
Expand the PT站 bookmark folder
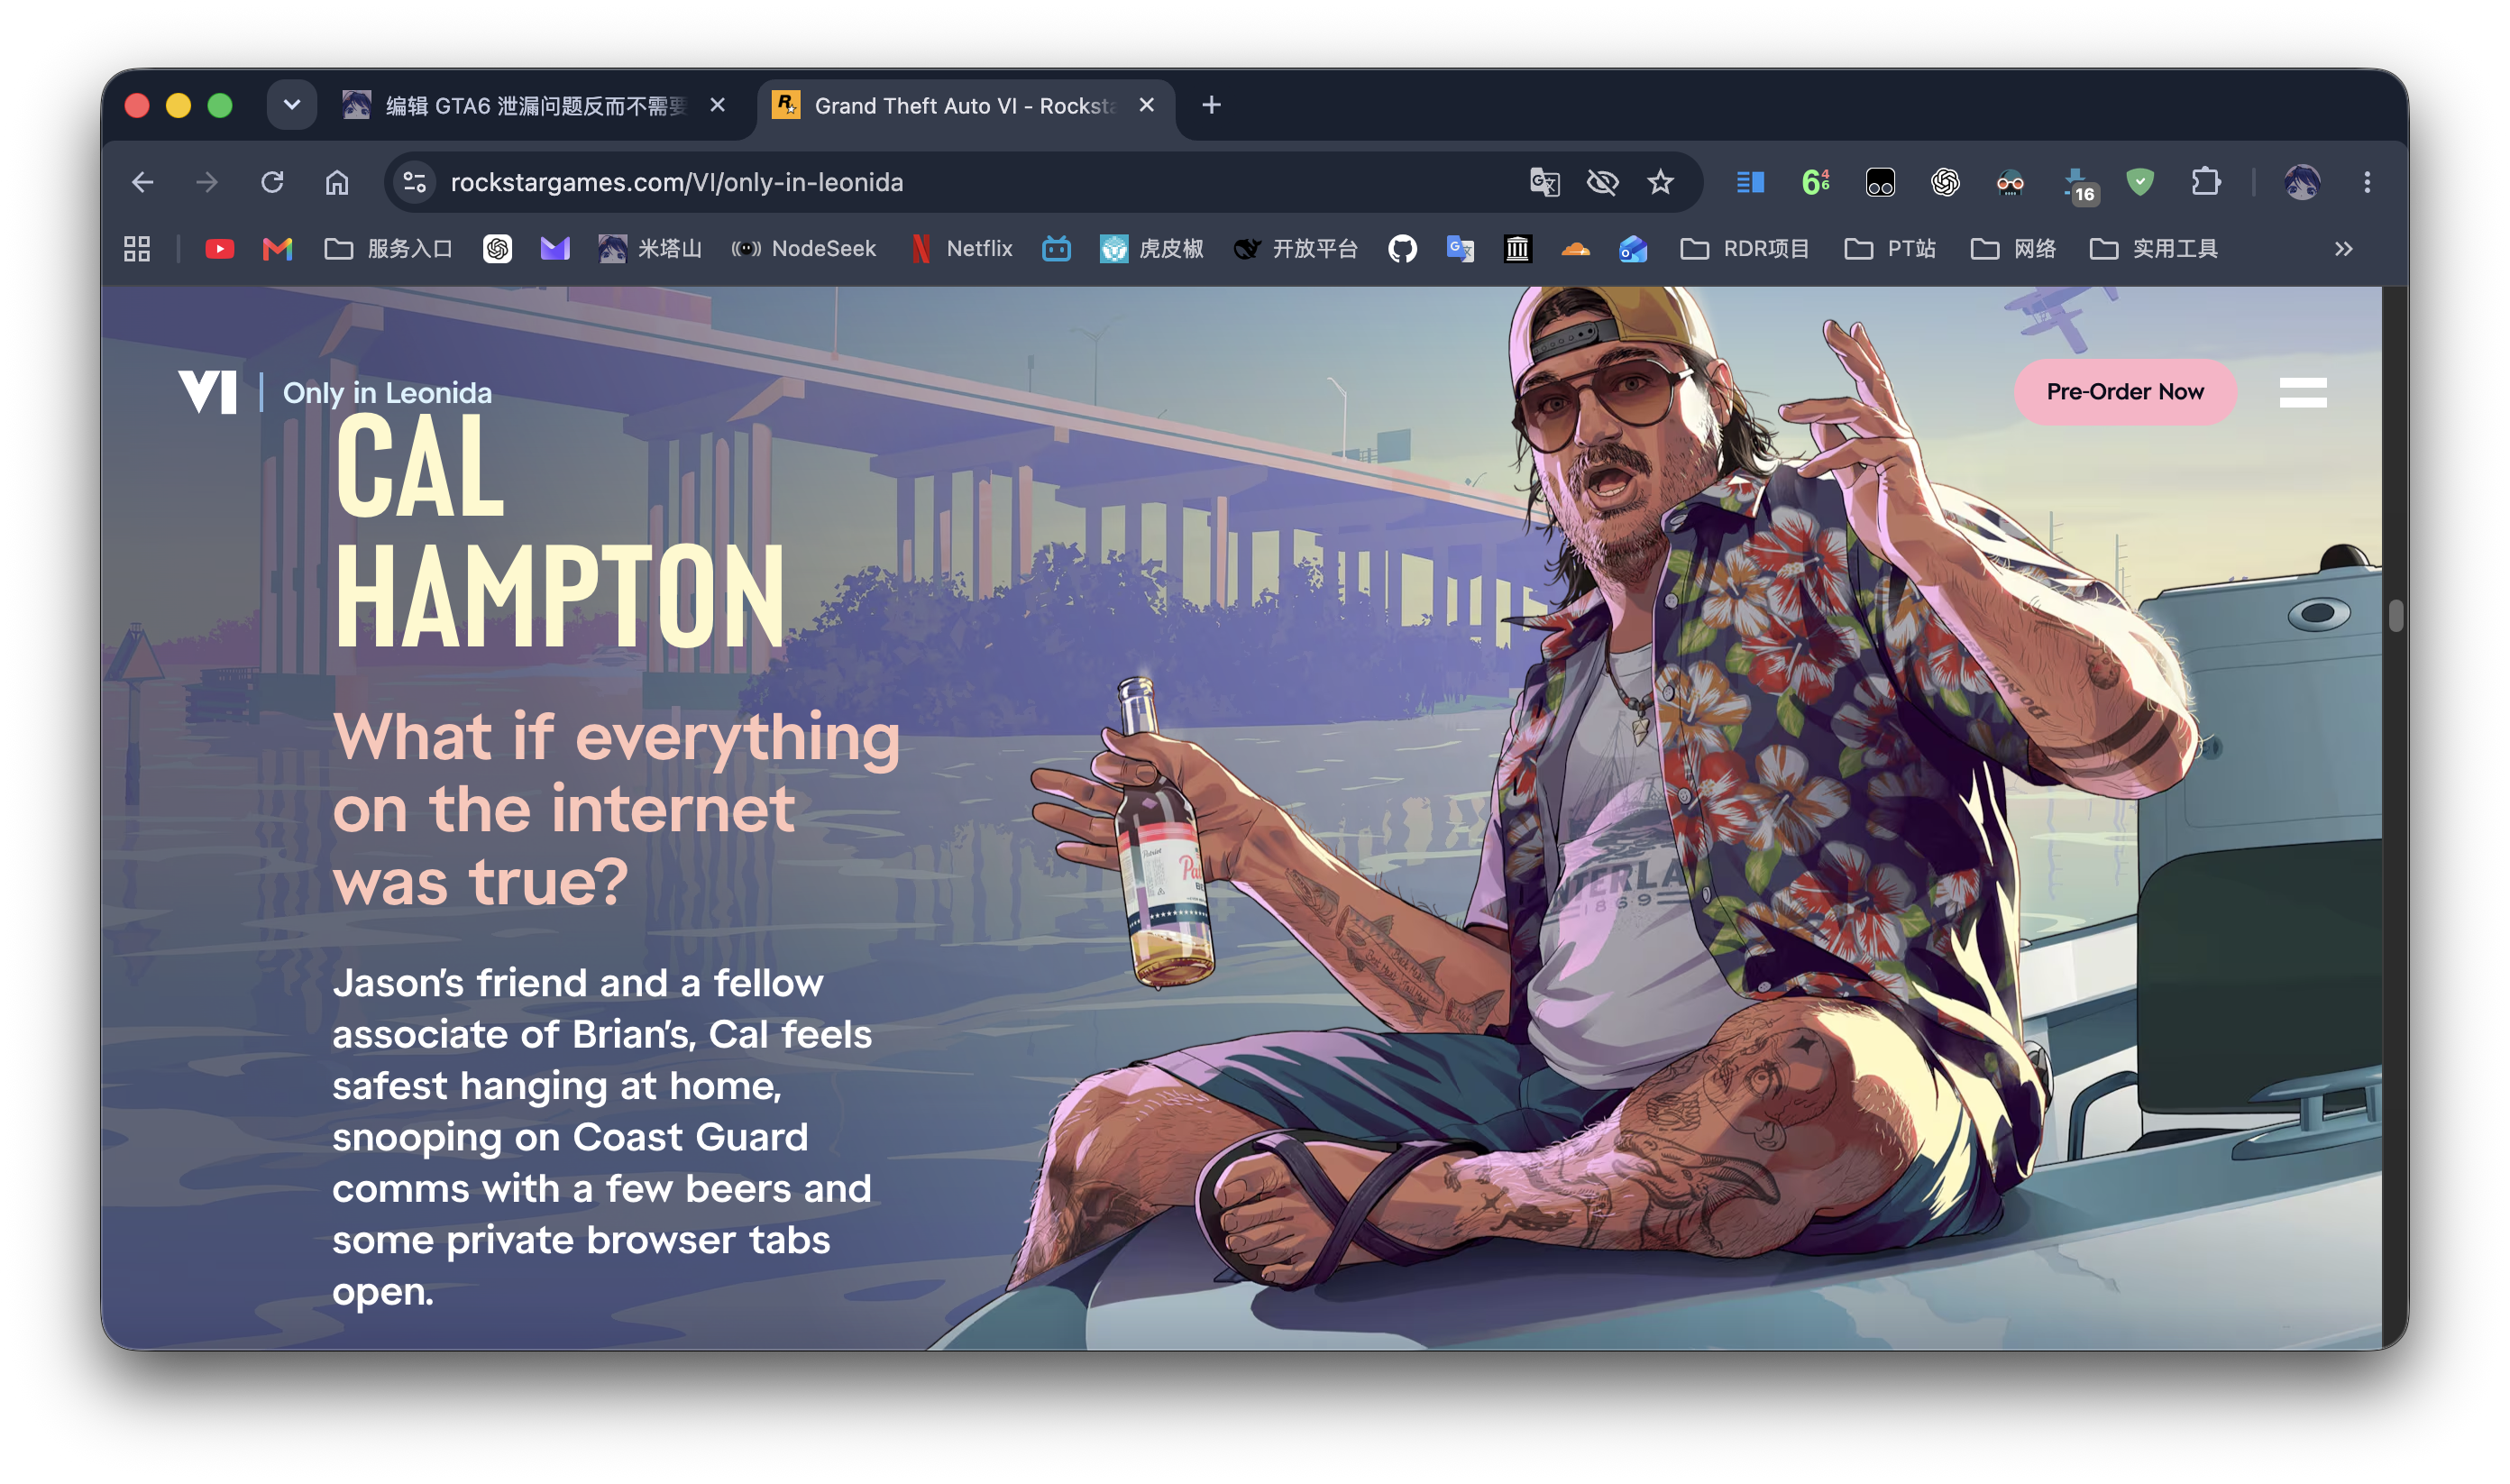click(x=1890, y=249)
